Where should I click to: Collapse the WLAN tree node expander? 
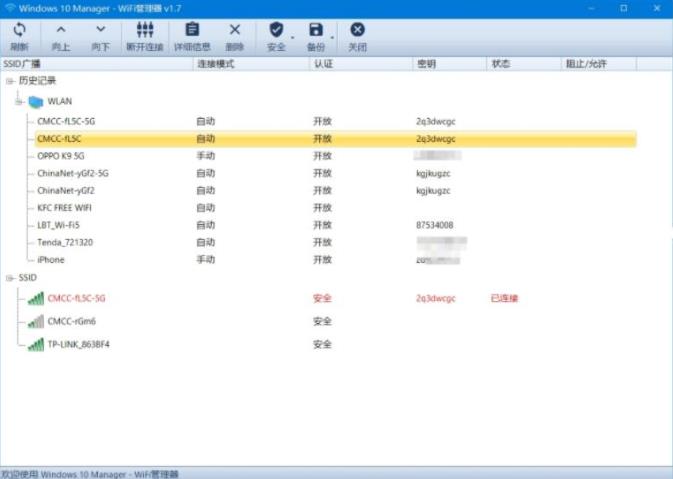coord(19,102)
